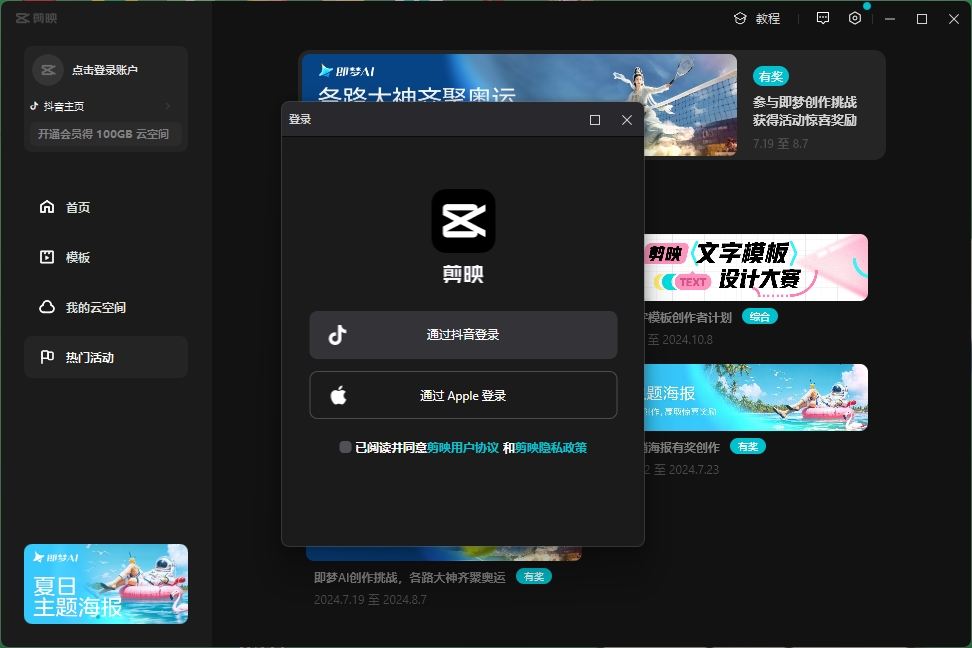Image resolution: width=972 pixels, height=648 pixels.
Task: Open the 剪映隐私政策 link
Action: coord(551,448)
